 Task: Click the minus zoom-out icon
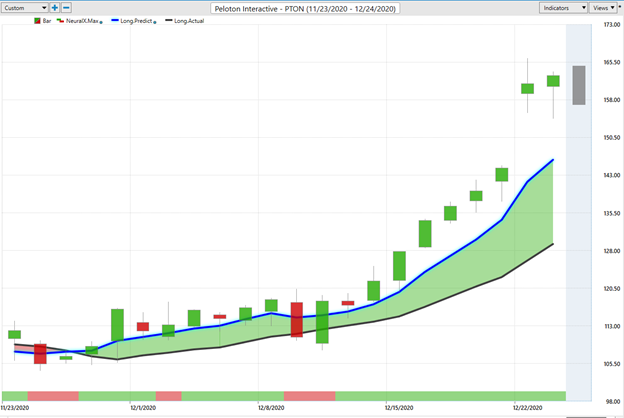[66, 8]
